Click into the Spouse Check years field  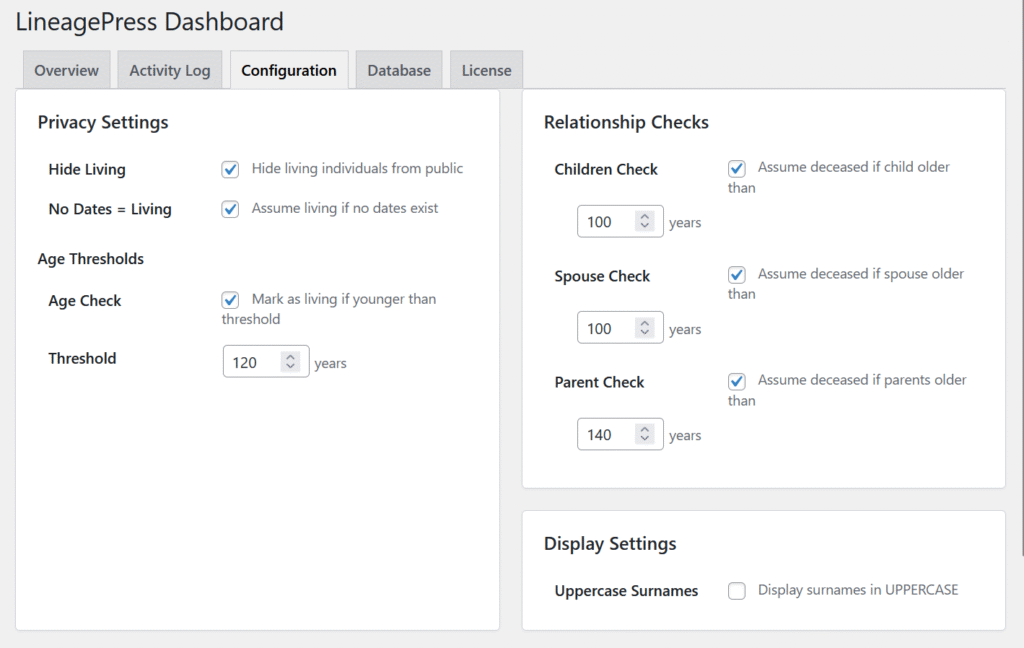(x=605, y=329)
